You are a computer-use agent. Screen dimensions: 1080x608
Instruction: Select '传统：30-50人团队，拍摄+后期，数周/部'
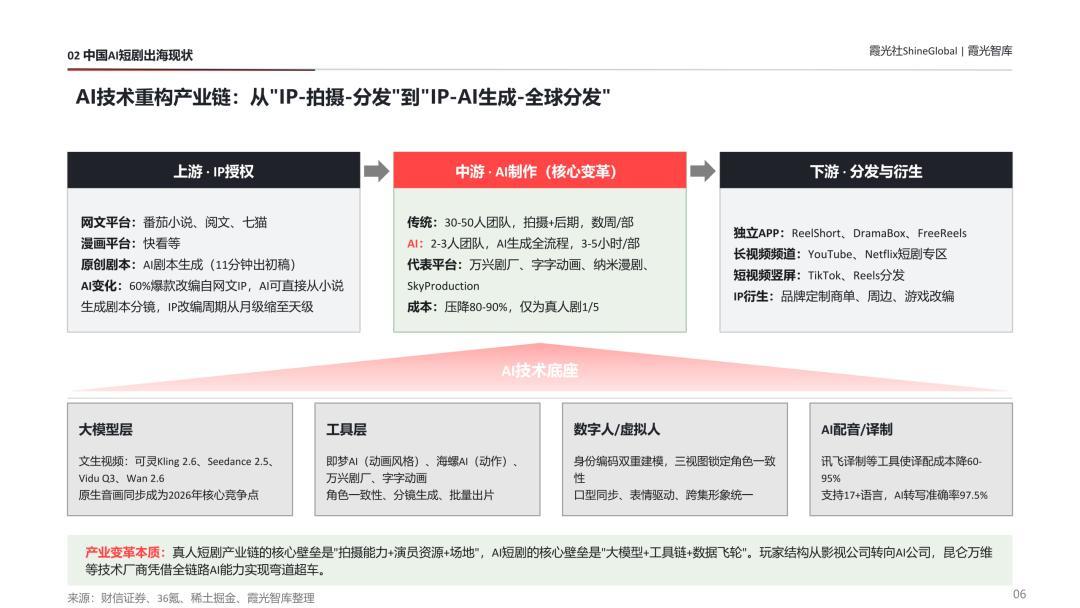pos(520,222)
